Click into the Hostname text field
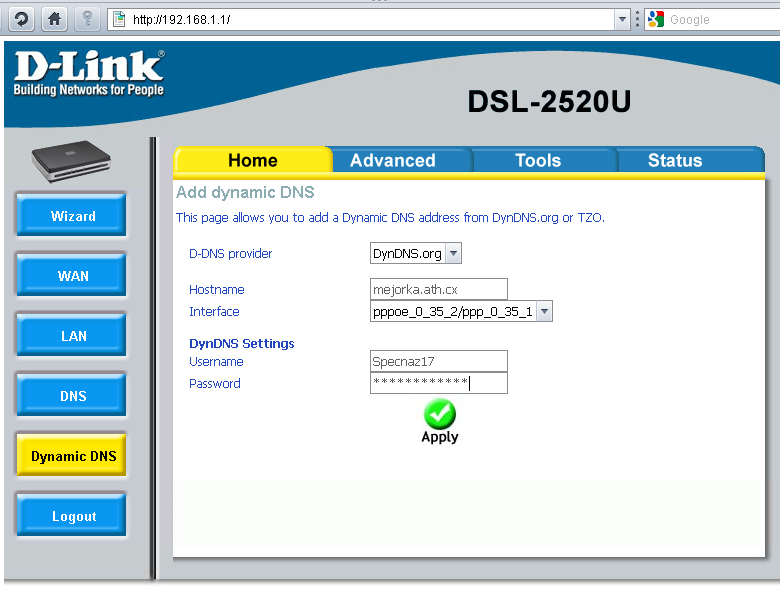The height and width of the screenshot is (590, 780). point(438,290)
